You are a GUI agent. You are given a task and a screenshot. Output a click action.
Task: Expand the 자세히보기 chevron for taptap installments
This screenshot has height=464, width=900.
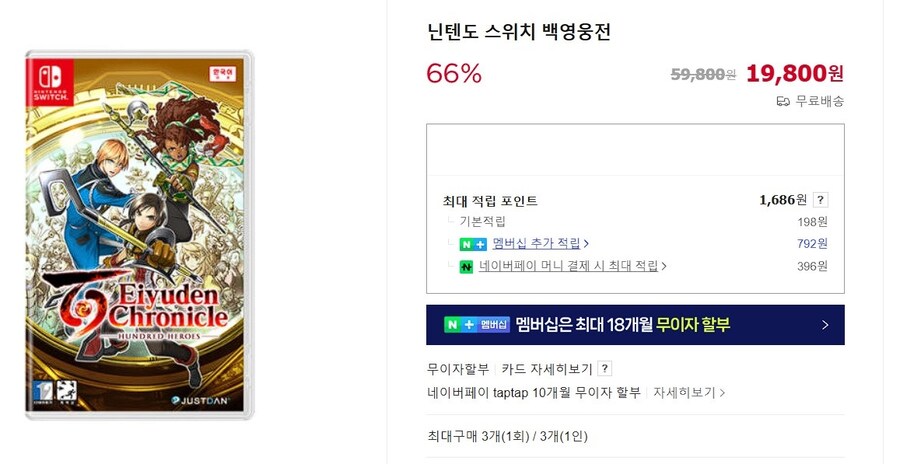coord(722,393)
